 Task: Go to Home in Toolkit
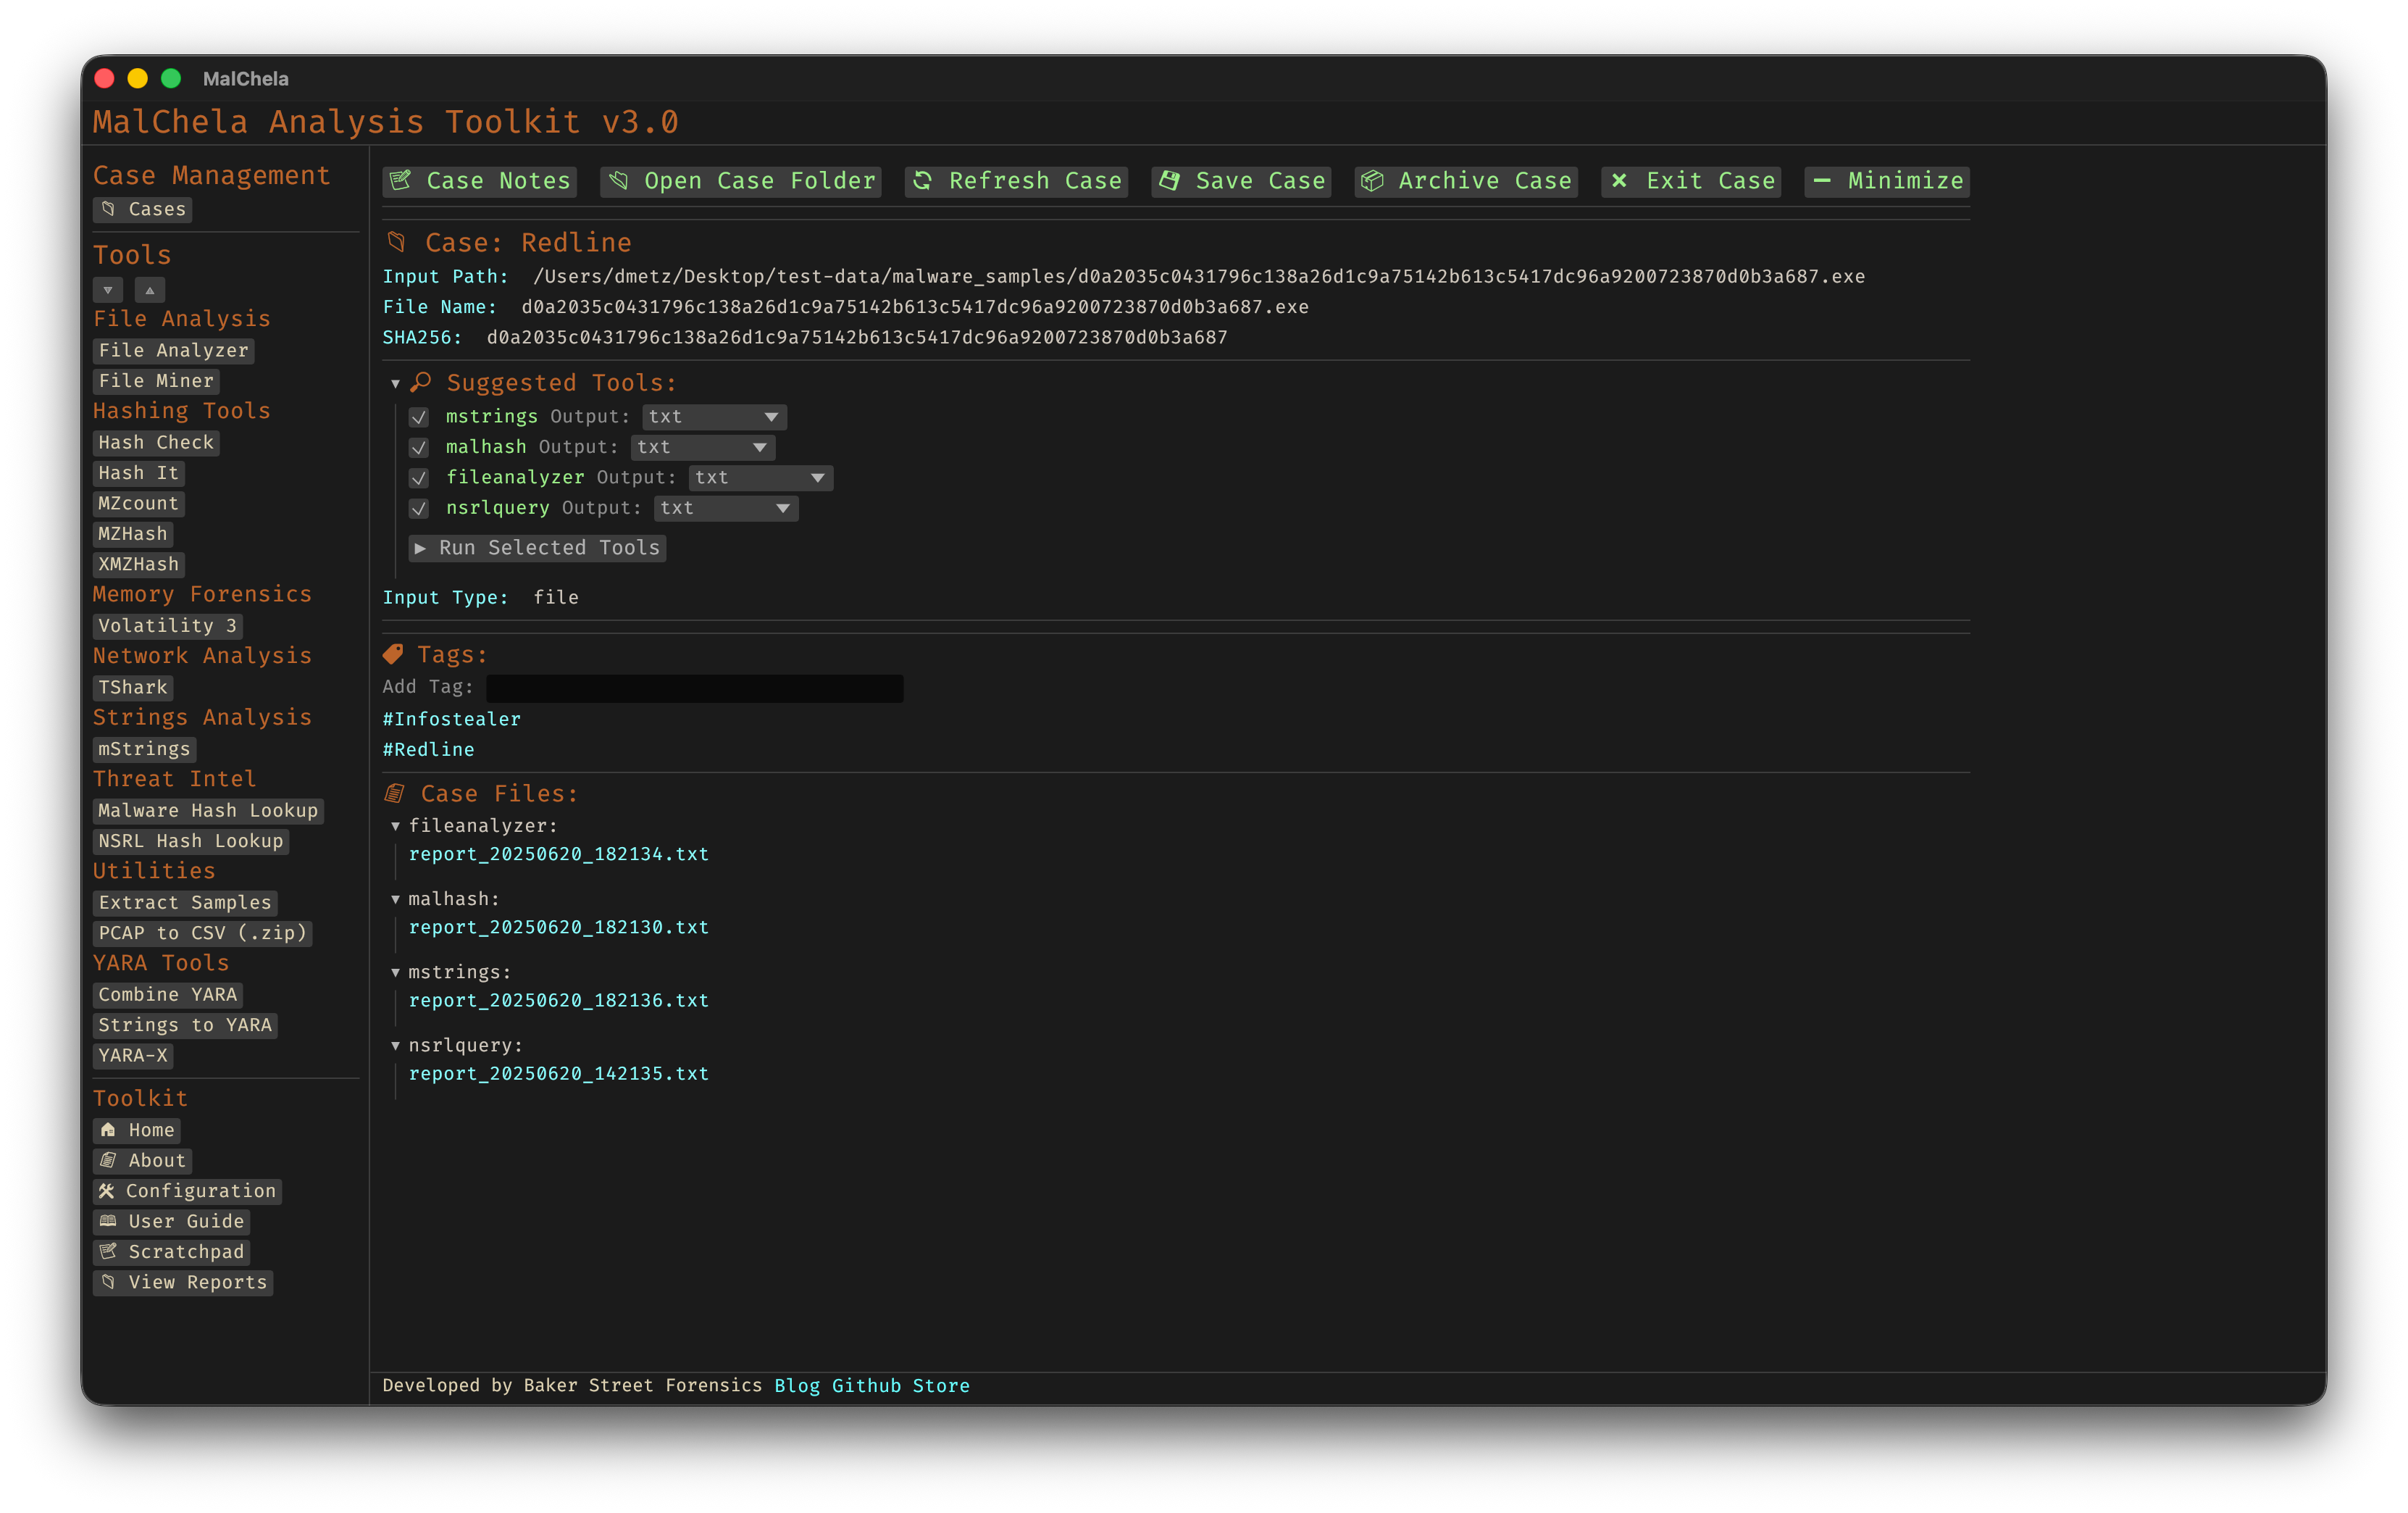tap(137, 1130)
